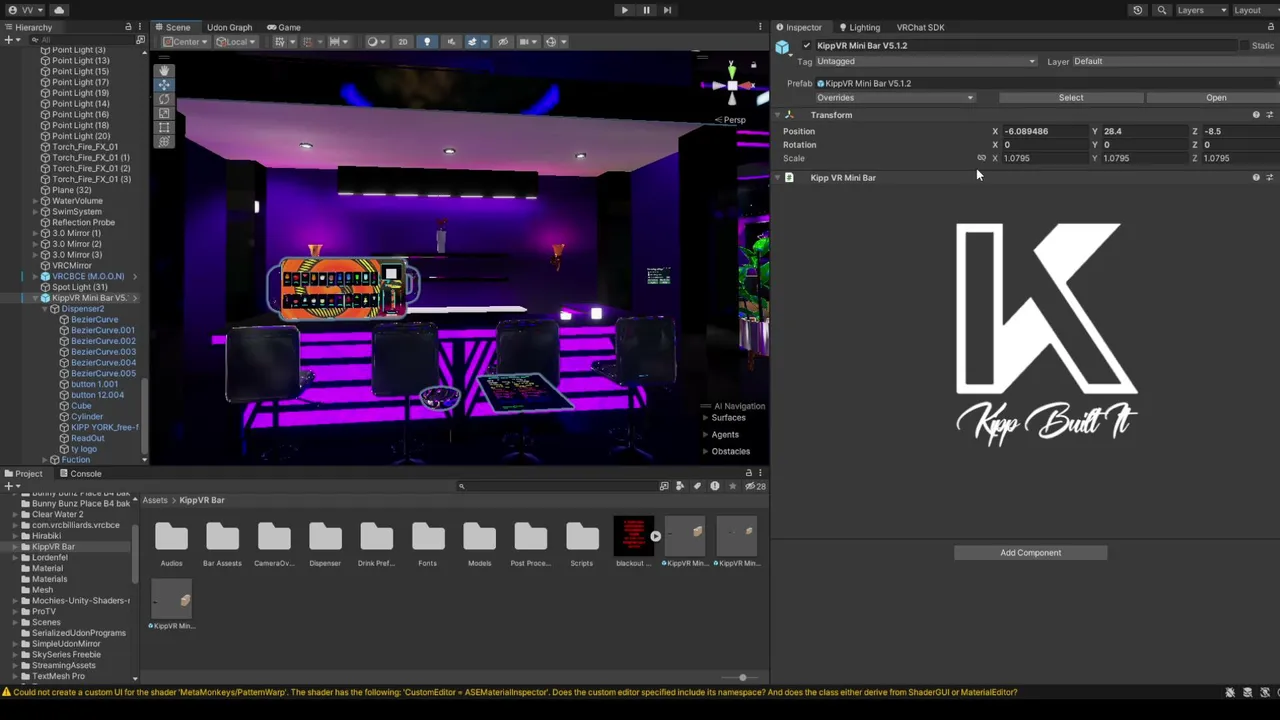Select the Scale tool in Scene
Screen dimensions: 1280x720
164,113
